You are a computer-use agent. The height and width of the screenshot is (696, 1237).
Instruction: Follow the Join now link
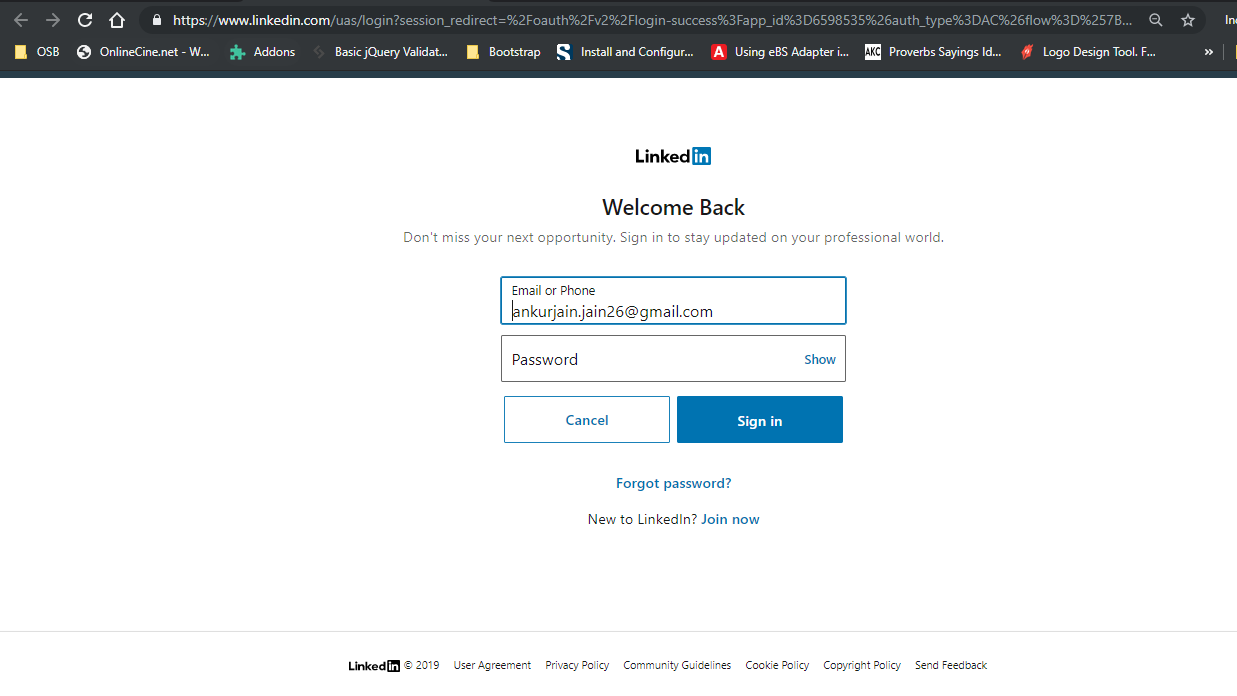coord(730,519)
